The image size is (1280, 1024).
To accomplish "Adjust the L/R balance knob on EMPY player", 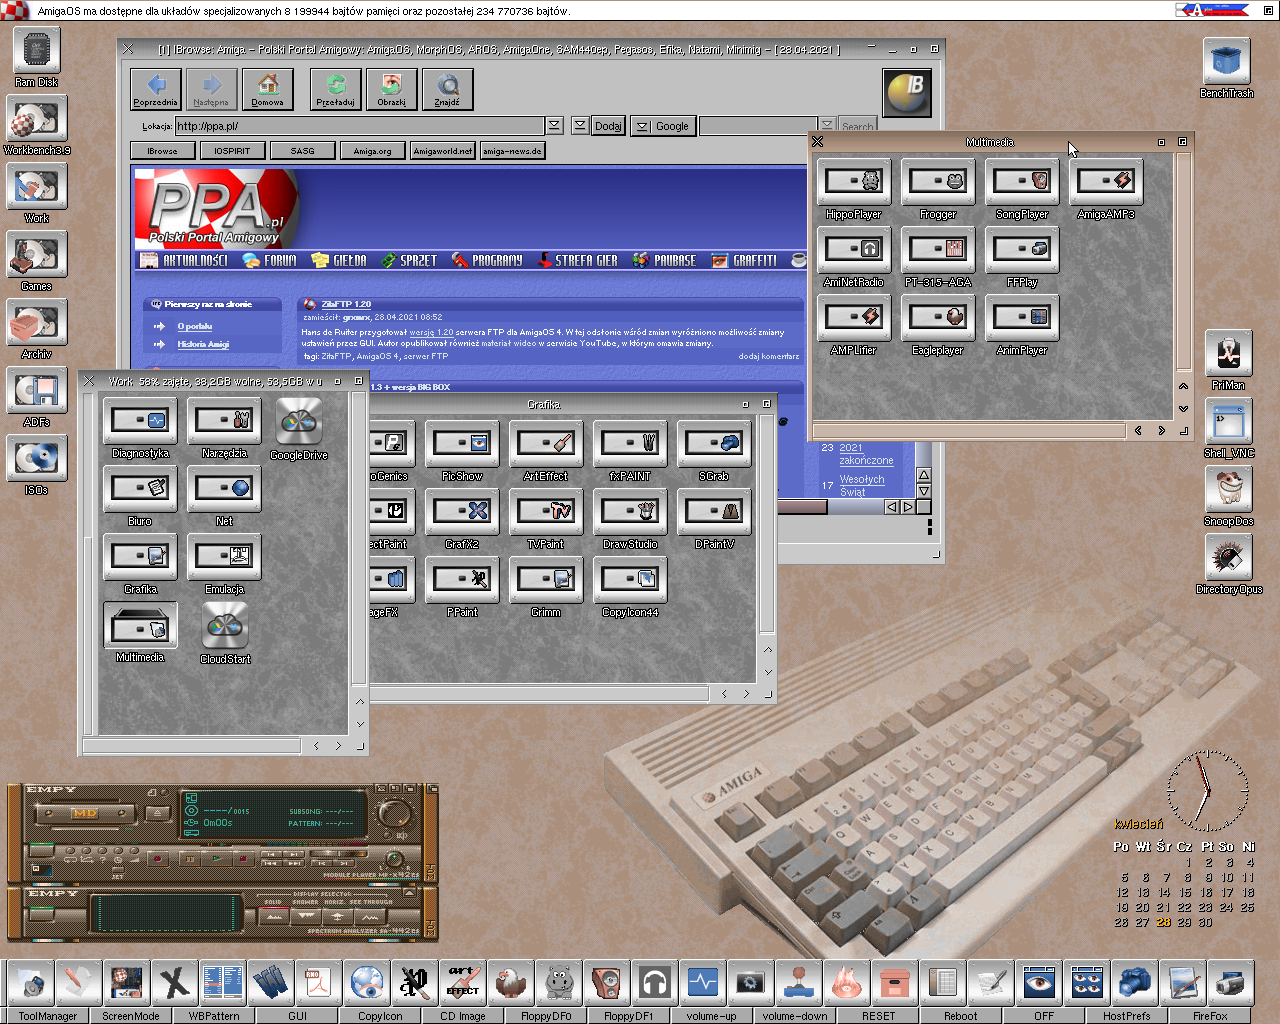I will (396, 859).
